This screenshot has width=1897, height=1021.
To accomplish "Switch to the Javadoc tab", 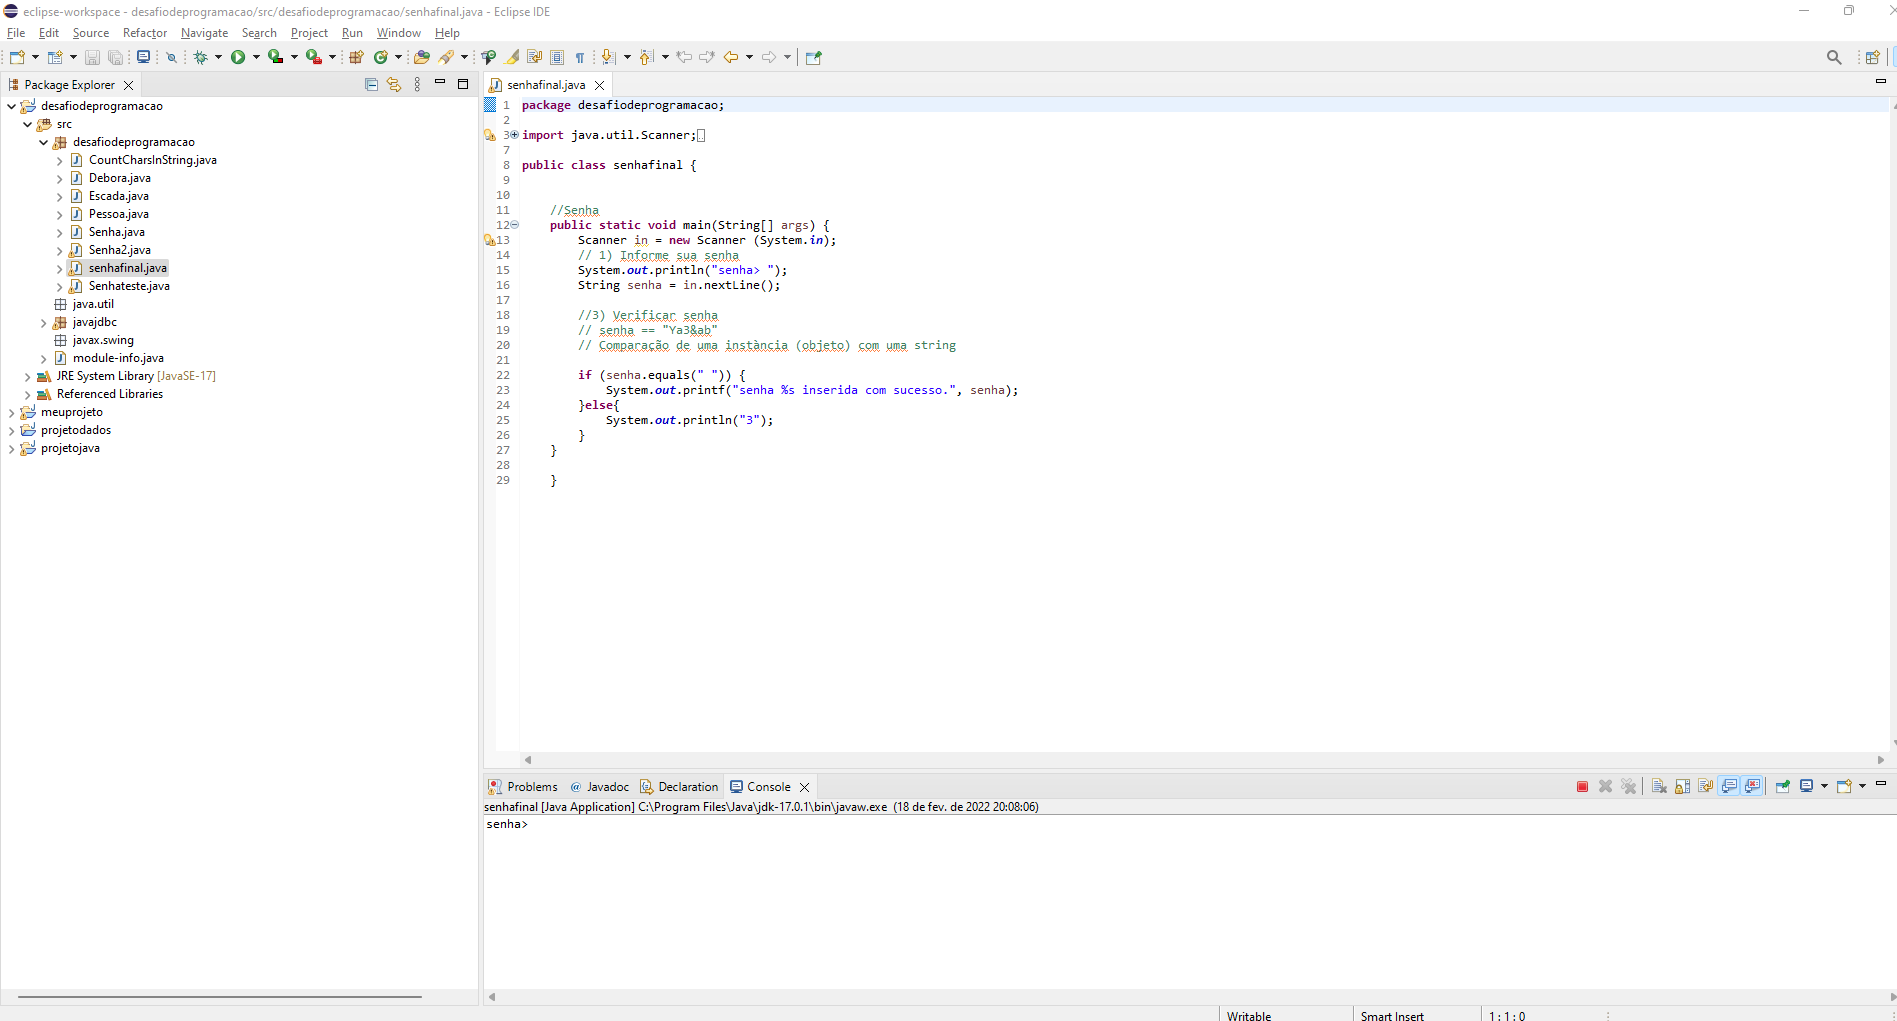I will pyautogui.click(x=600, y=787).
